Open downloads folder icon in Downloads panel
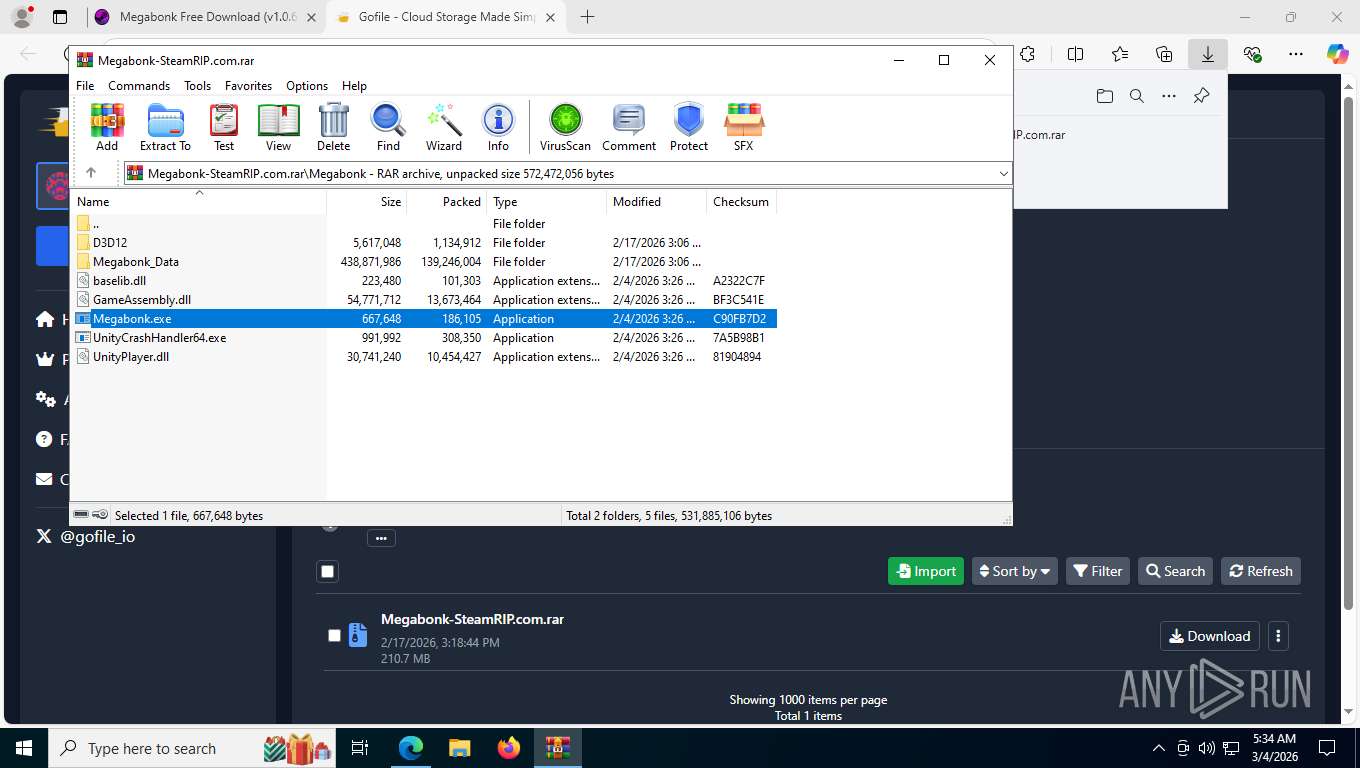The image size is (1360, 768). 1105,96
